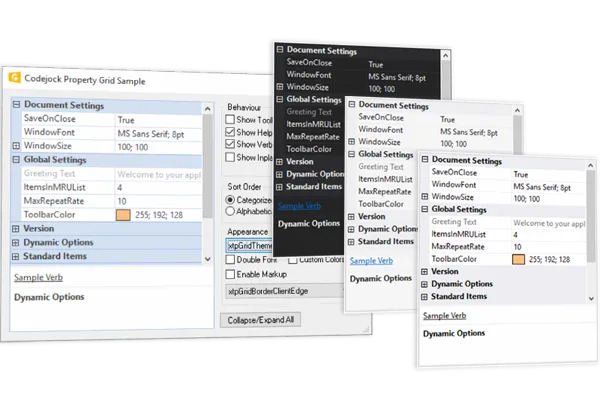Select Greeting Text row in blue main grid
This screenshot has width=600, height=400.
(x=112, y=174)
